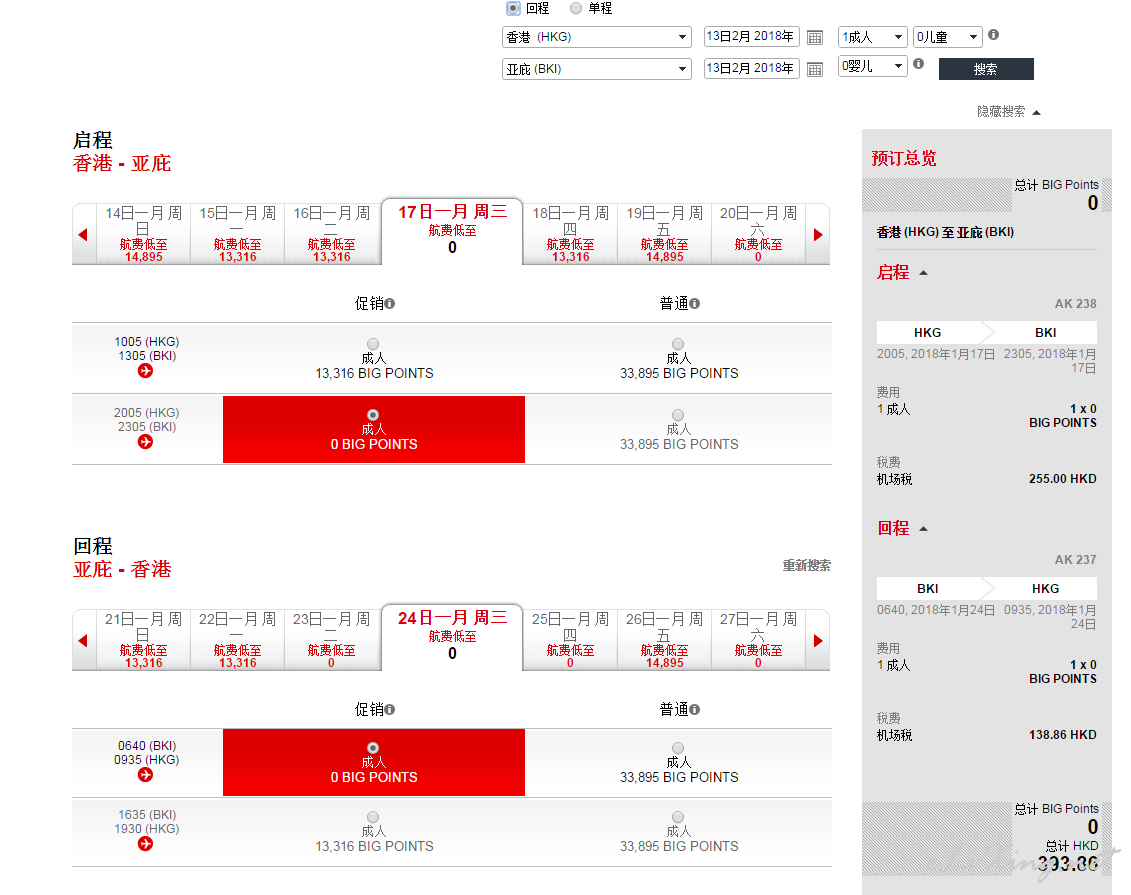
Task: Open the origin Hong Kong (HKG) dropdown
Action: coord(597,37)
